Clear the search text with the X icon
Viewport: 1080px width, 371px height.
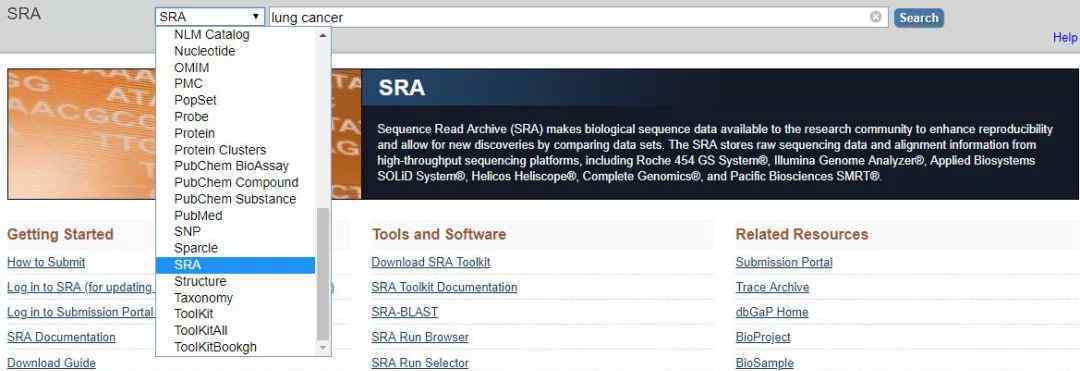pyautogui.click(x=875, y=17)
